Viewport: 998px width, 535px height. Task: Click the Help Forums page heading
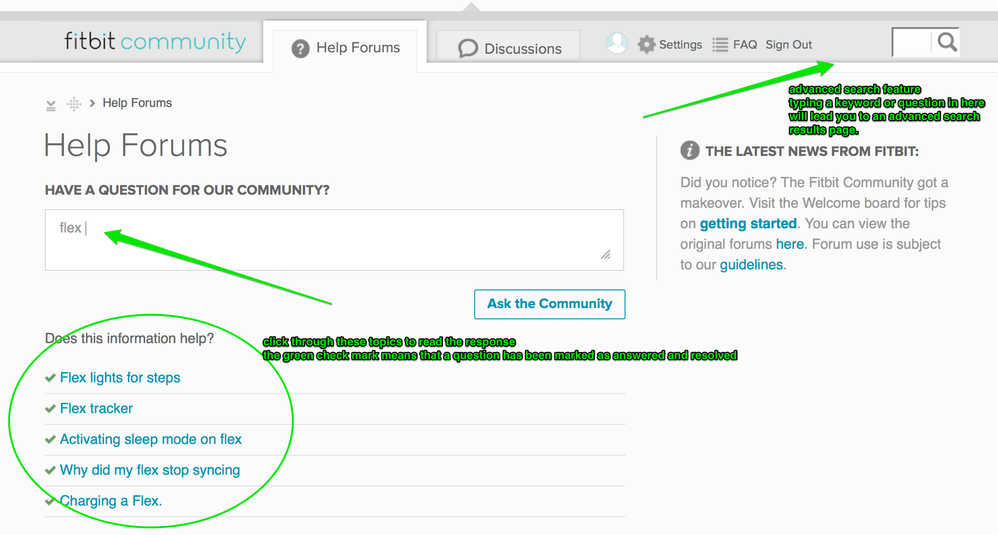136,146
